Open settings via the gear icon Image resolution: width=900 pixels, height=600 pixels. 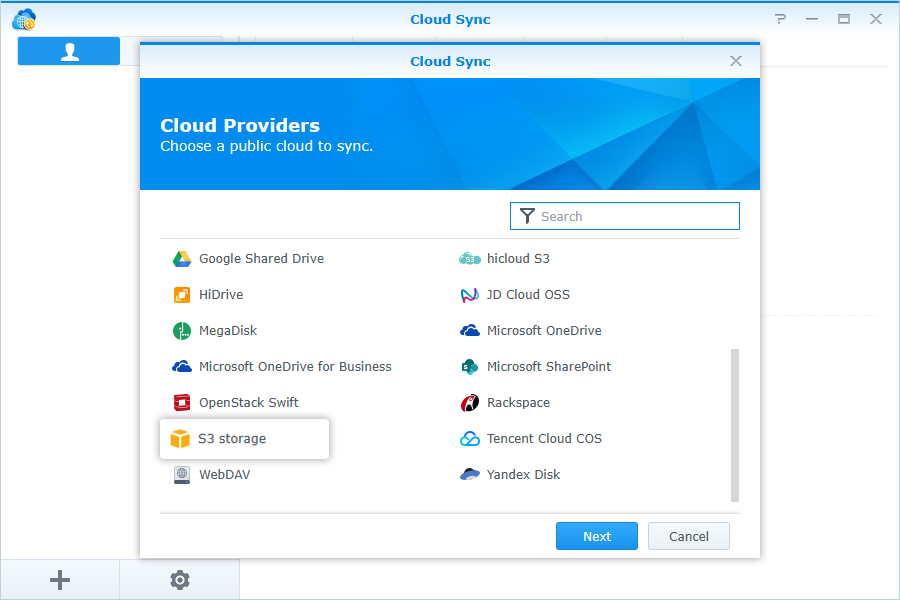[180, 580]
